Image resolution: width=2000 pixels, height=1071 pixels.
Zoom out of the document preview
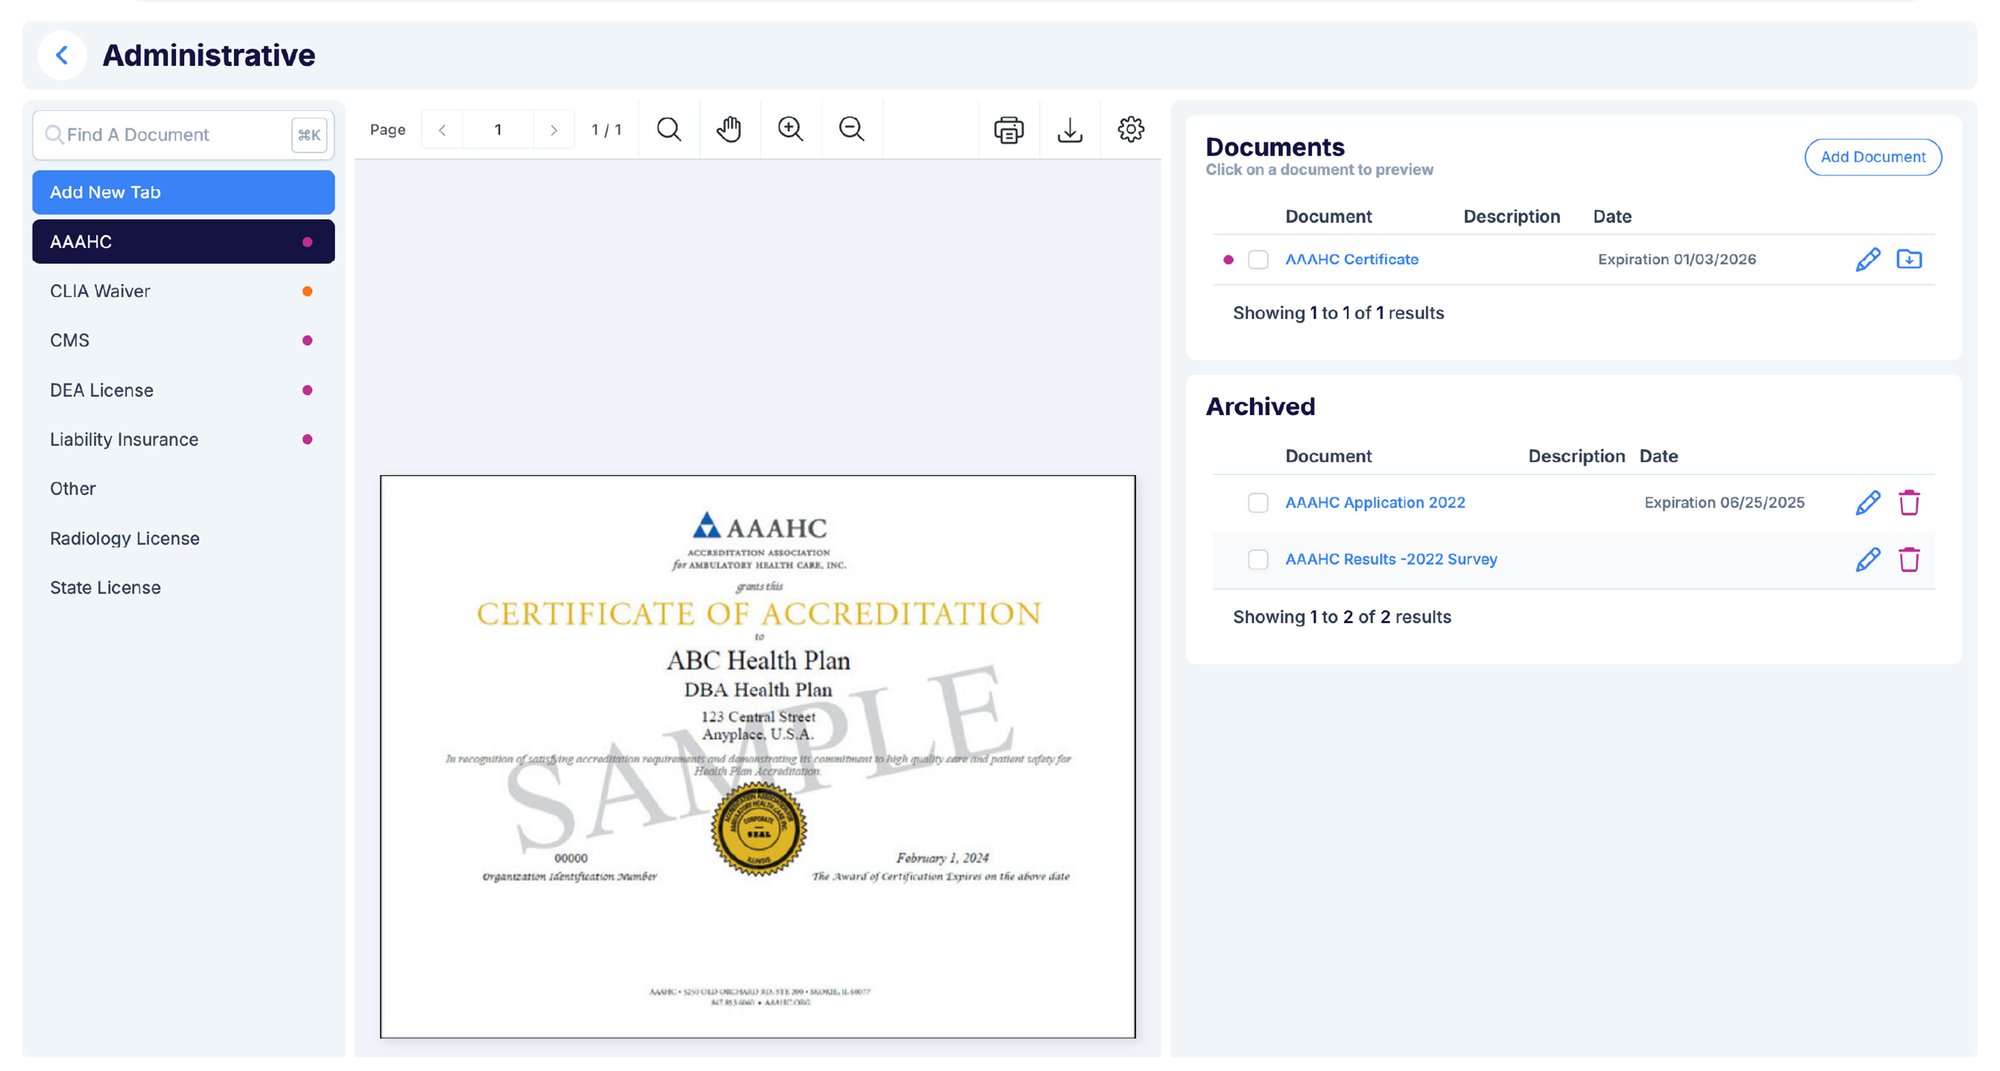[852, 129]
